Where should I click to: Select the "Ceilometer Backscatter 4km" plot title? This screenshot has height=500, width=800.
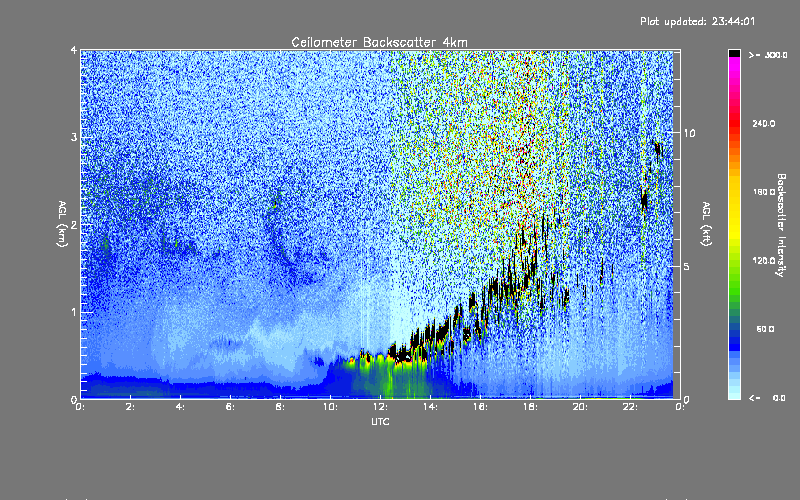point(379,42)
